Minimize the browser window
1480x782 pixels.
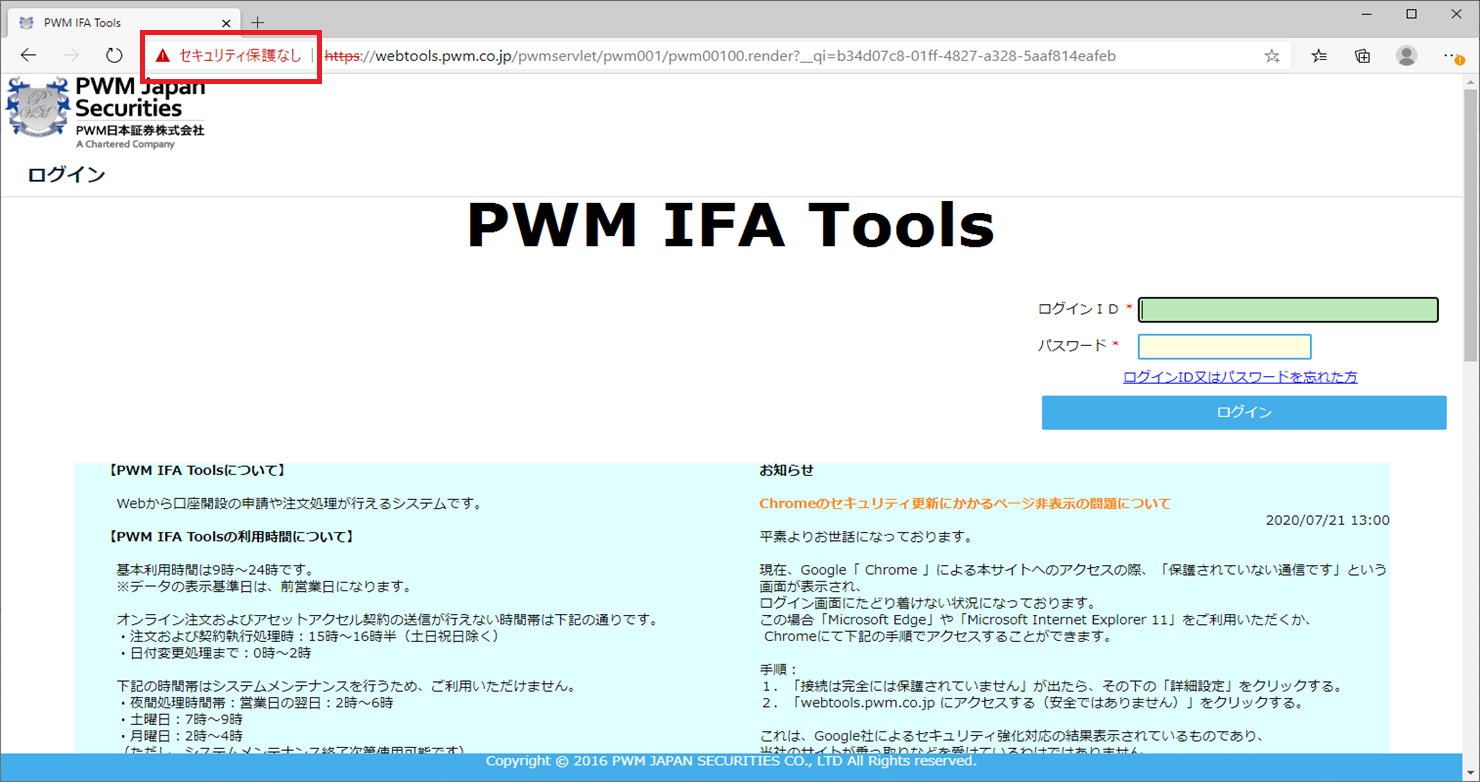(x=1366, y=14)
